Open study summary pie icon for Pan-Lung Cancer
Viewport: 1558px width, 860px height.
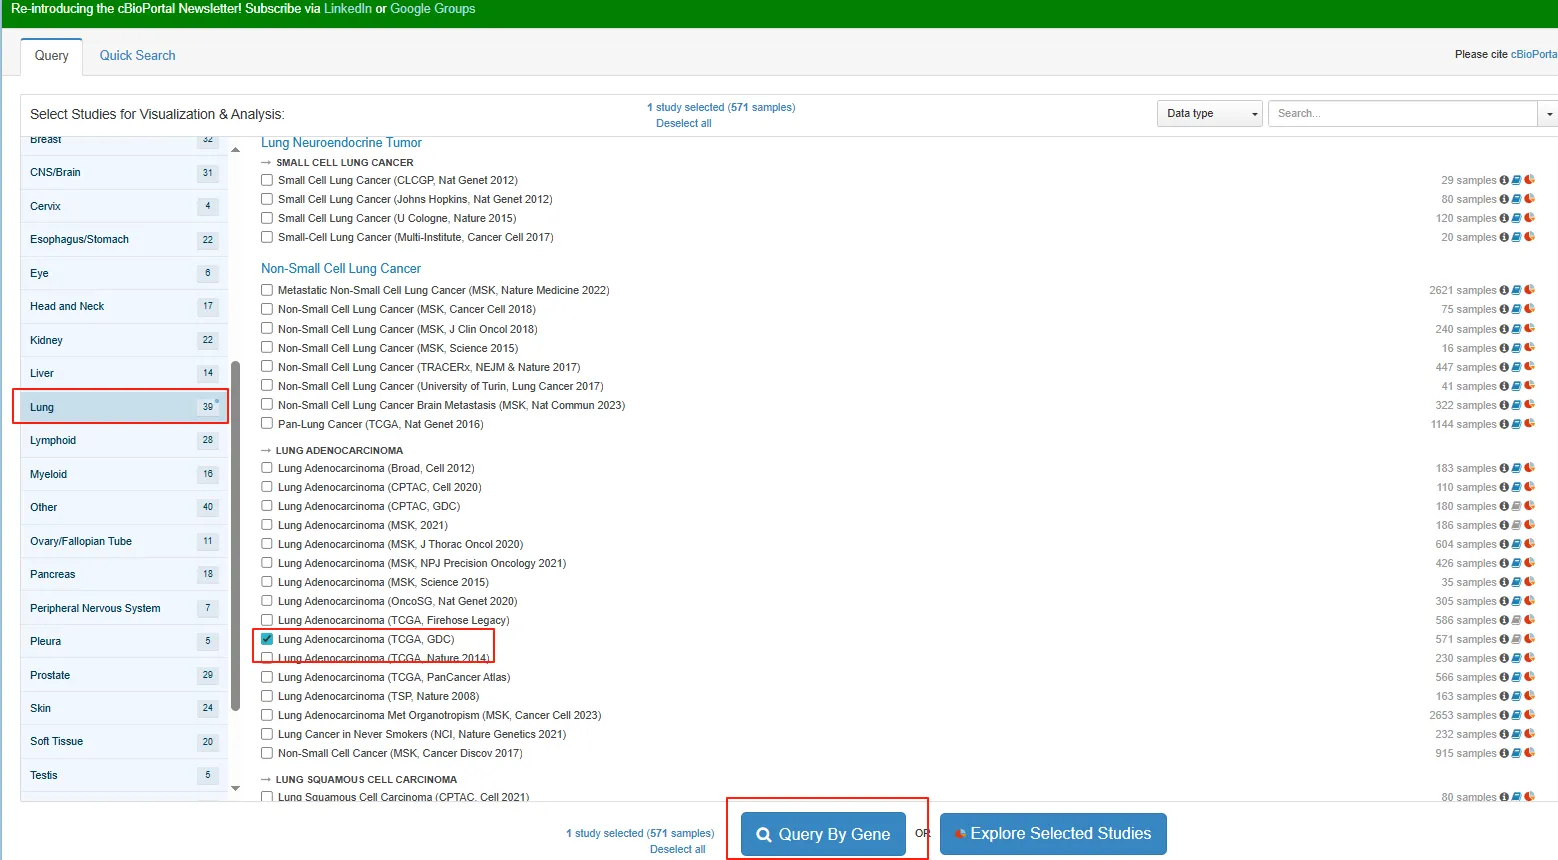pyautogui.click(x=1529, y=424)
